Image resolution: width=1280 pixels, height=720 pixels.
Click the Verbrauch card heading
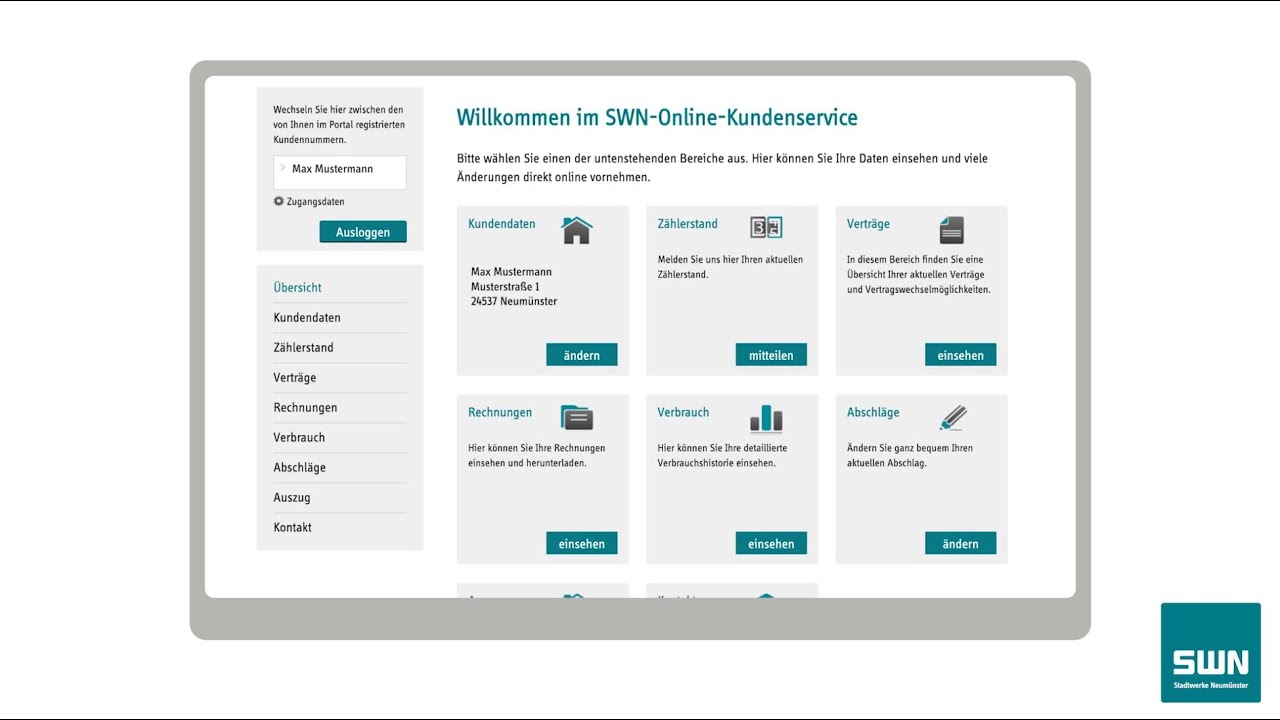tap(683, 412)
